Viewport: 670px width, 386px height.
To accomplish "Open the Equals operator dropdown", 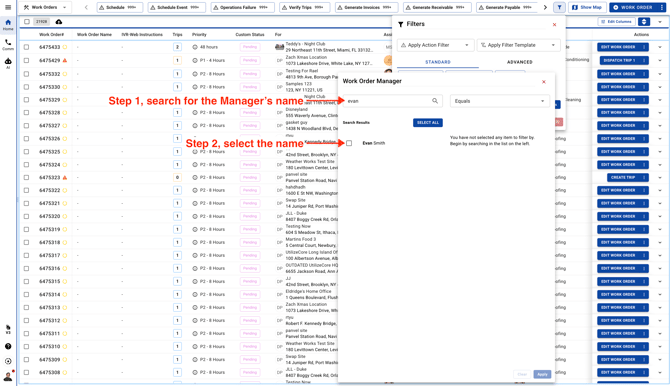I will tap(500, 101).
